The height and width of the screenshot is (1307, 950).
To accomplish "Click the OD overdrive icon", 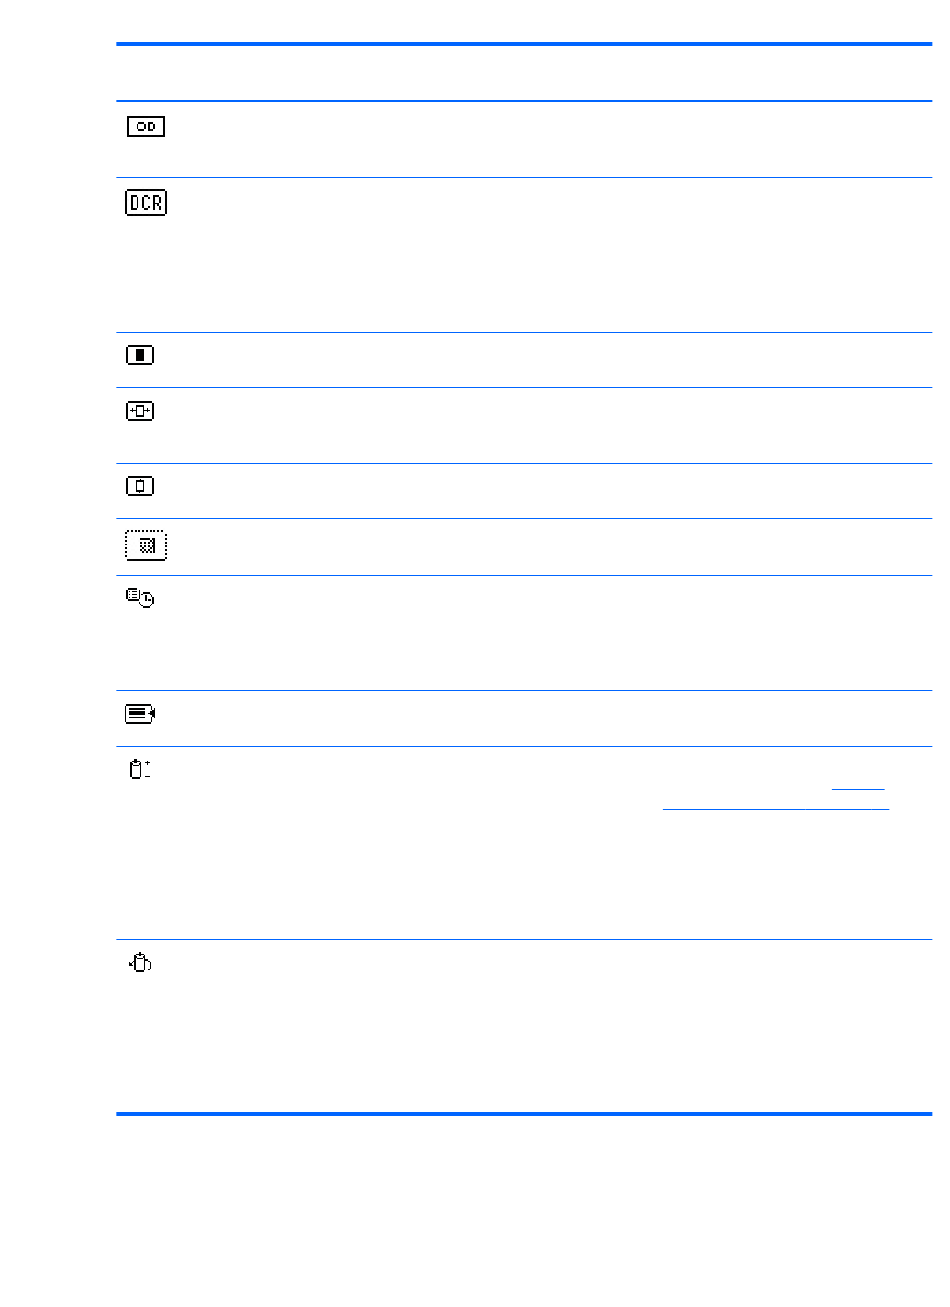I will coord(146,126).
